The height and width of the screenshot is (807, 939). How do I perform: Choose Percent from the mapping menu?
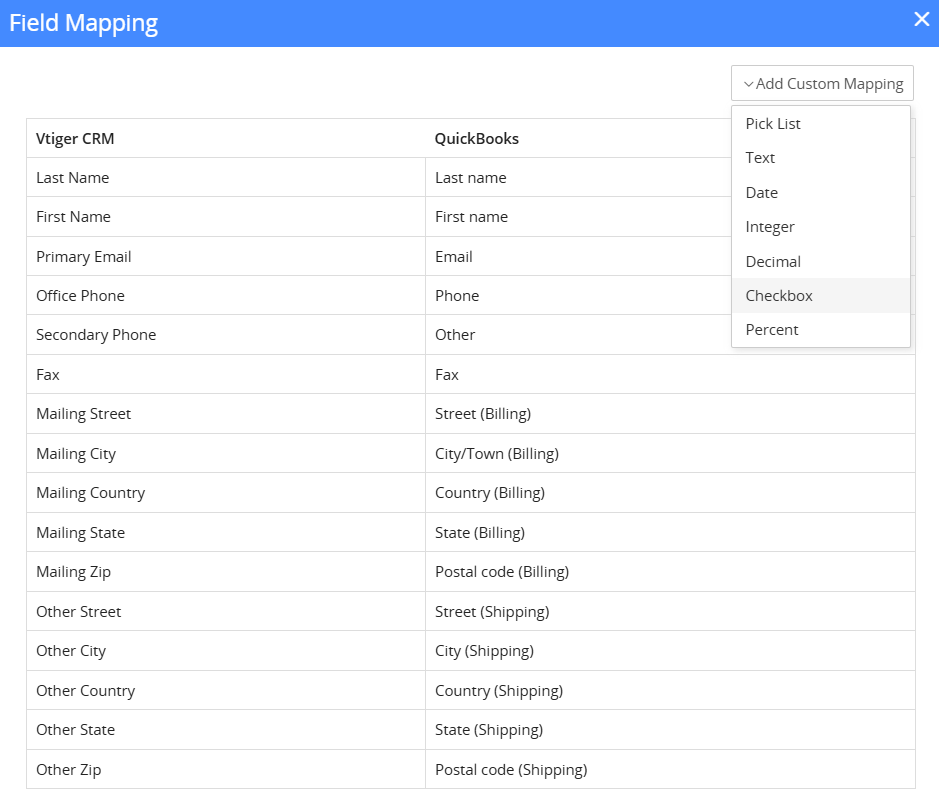821,330
